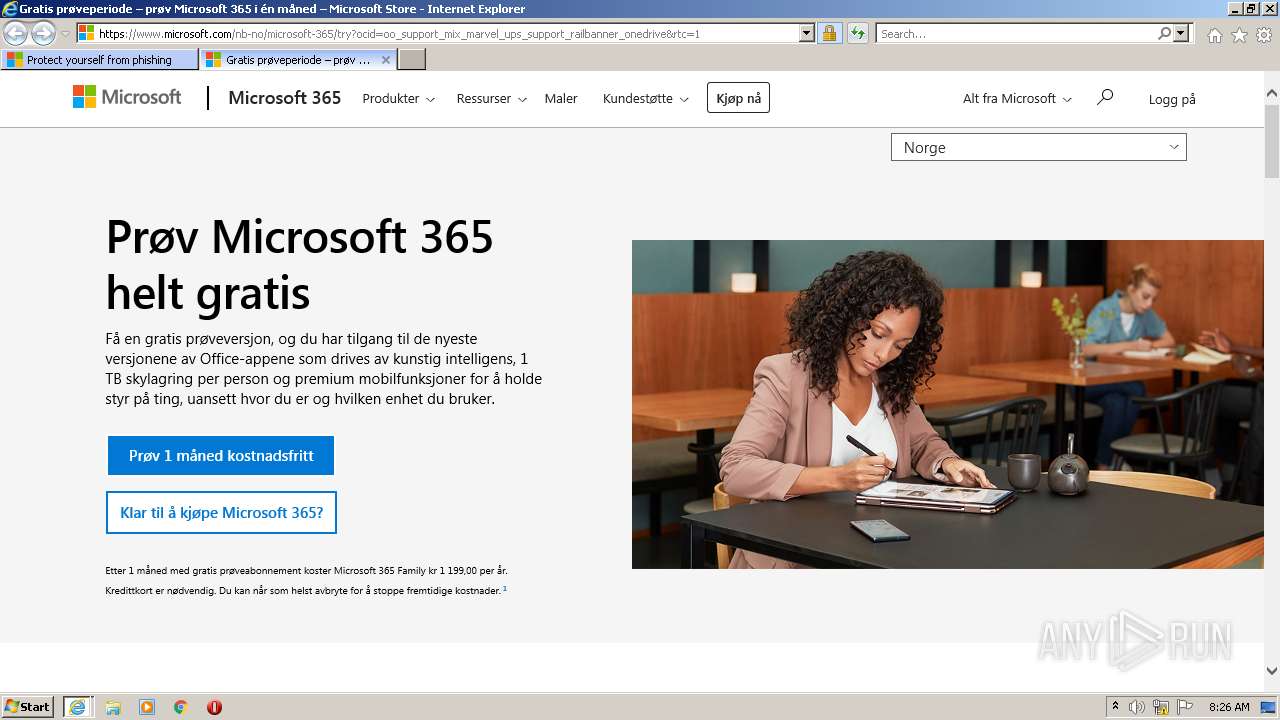The width and height of the screenshot is (1280, 720).
Task: Open Internet Explorer from the taskbar
Action: [x=77, y=707]
